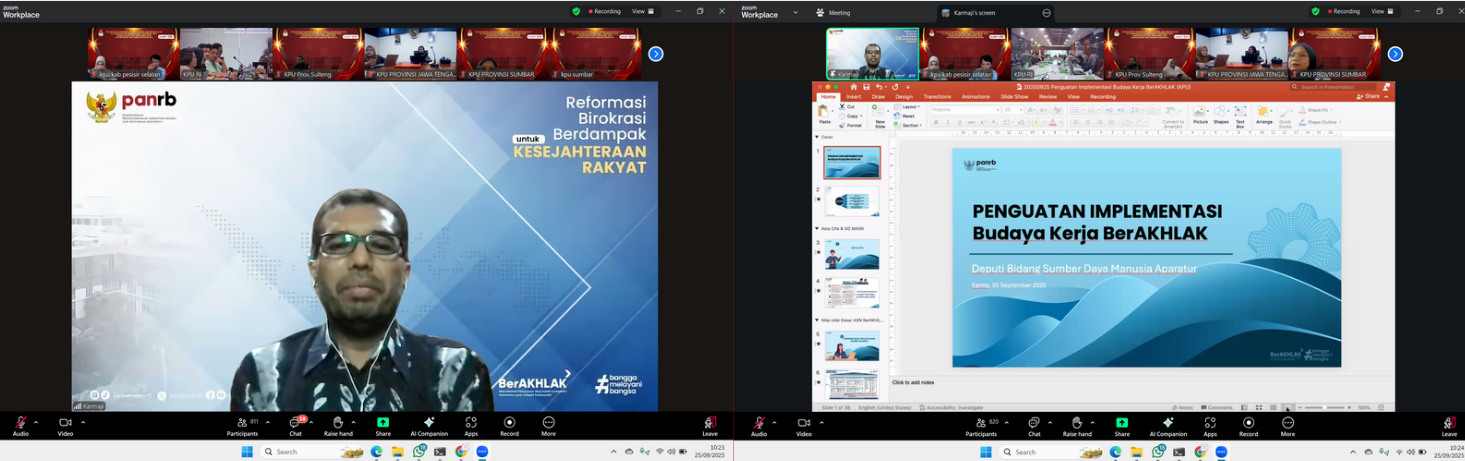1465x461 pixels.
Task: Expand Zoom Workplace dropdown chevron in right window
Action: pos(796,13)
